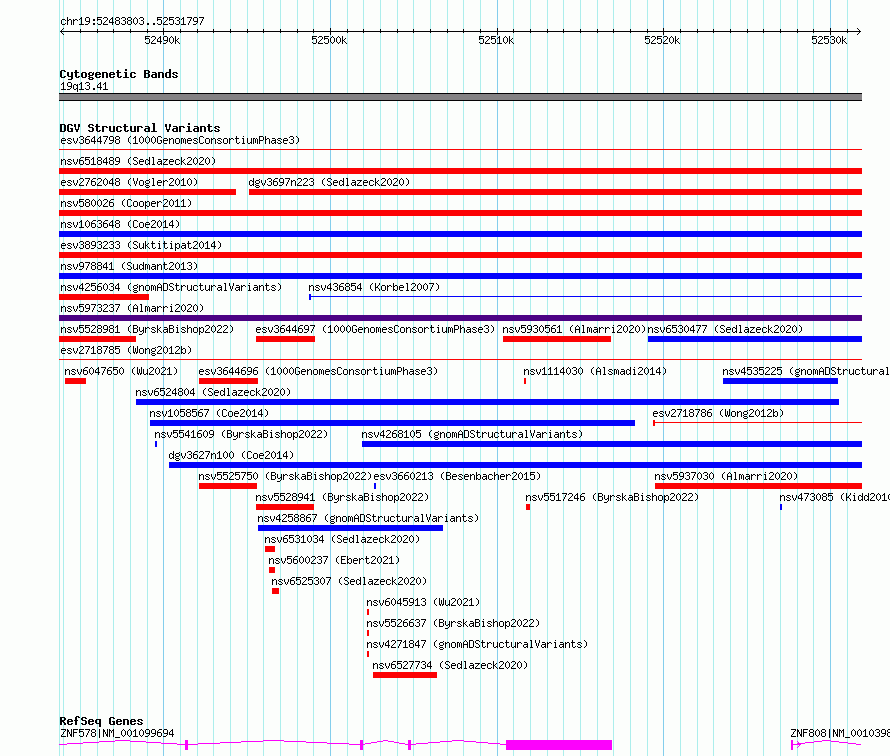Open nsv1114030 Alsmadi2014 variant
890x756 pixels.
point(525,381)
